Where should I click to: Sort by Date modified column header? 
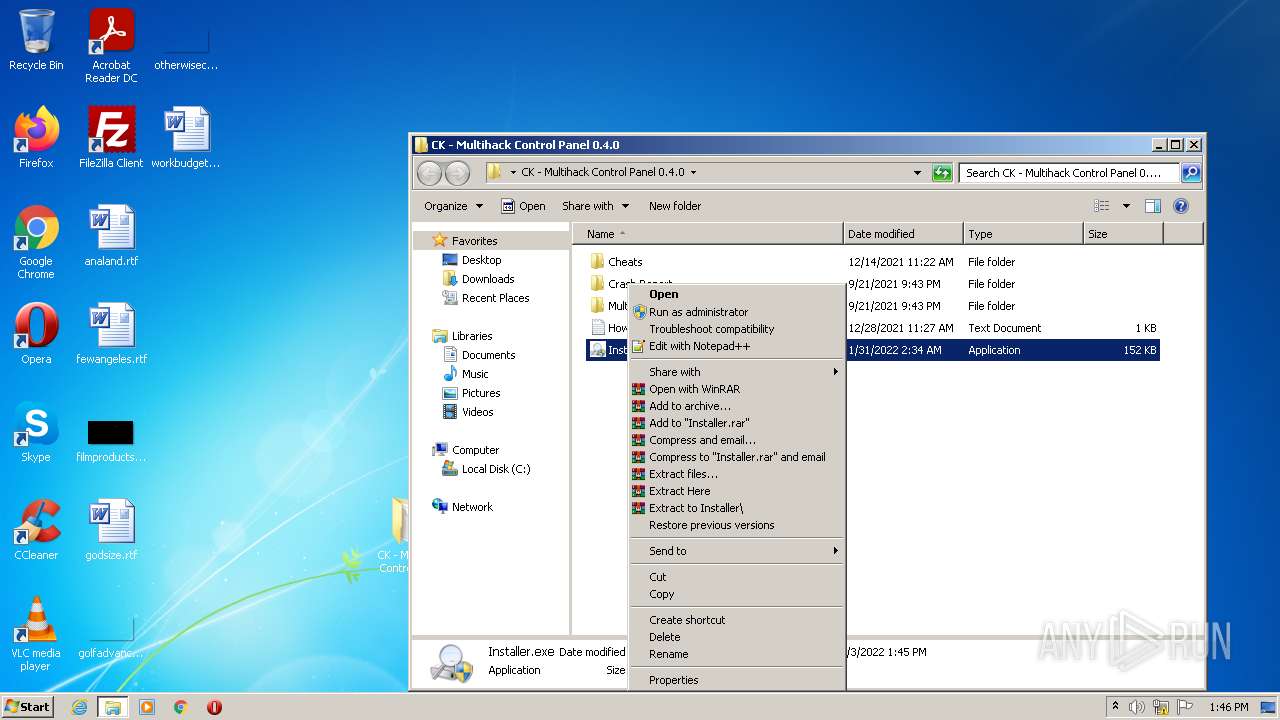[903, 234]
